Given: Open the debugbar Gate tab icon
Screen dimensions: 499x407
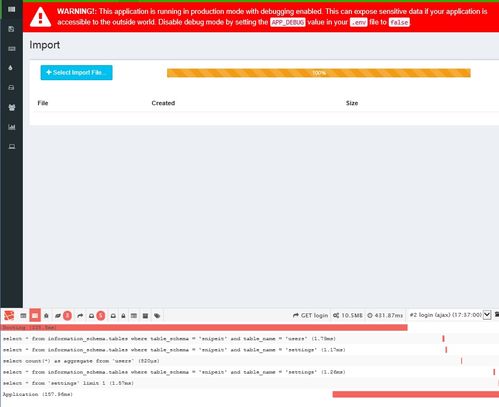Looking at the screenshot, I should click(x=134, y=315).
